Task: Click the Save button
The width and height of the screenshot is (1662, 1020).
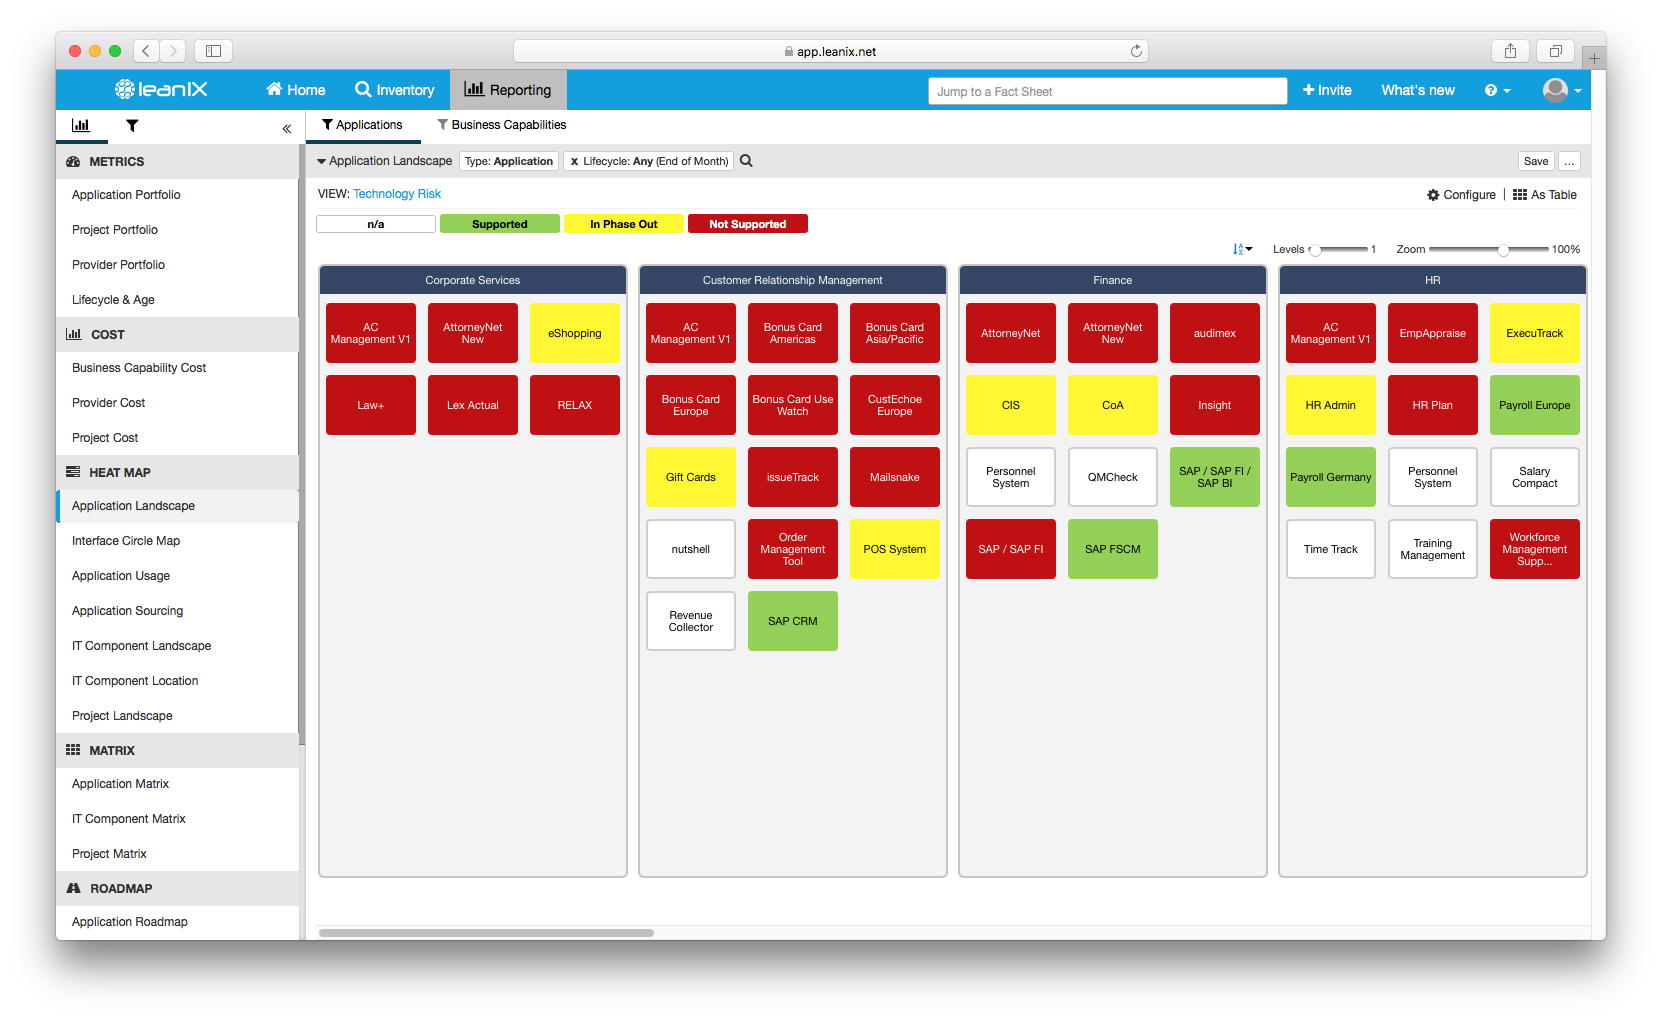Action: tap(1536, 160)
